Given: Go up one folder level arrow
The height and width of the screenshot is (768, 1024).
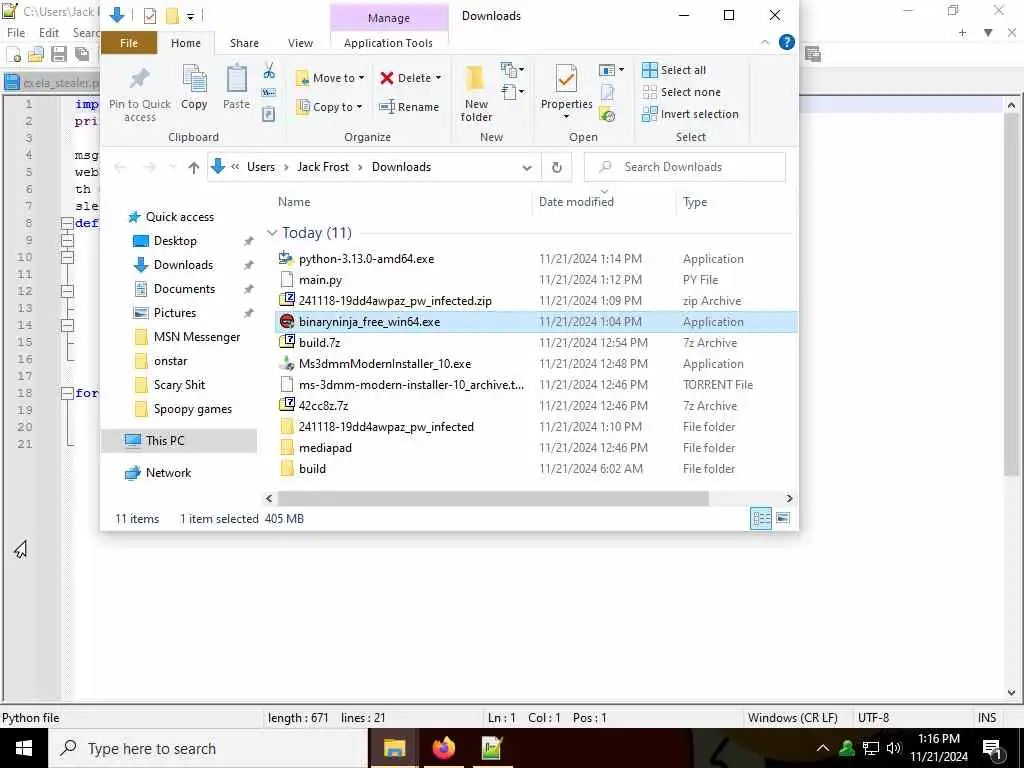Looking at the screenshot, I should coord(193,168).
